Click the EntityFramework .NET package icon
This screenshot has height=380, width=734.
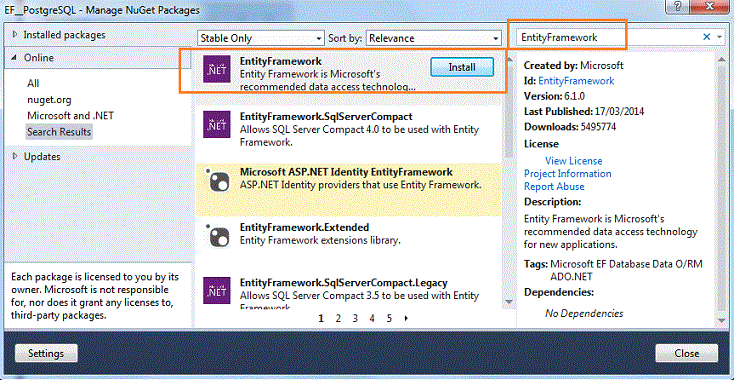[x=216, y=71]
